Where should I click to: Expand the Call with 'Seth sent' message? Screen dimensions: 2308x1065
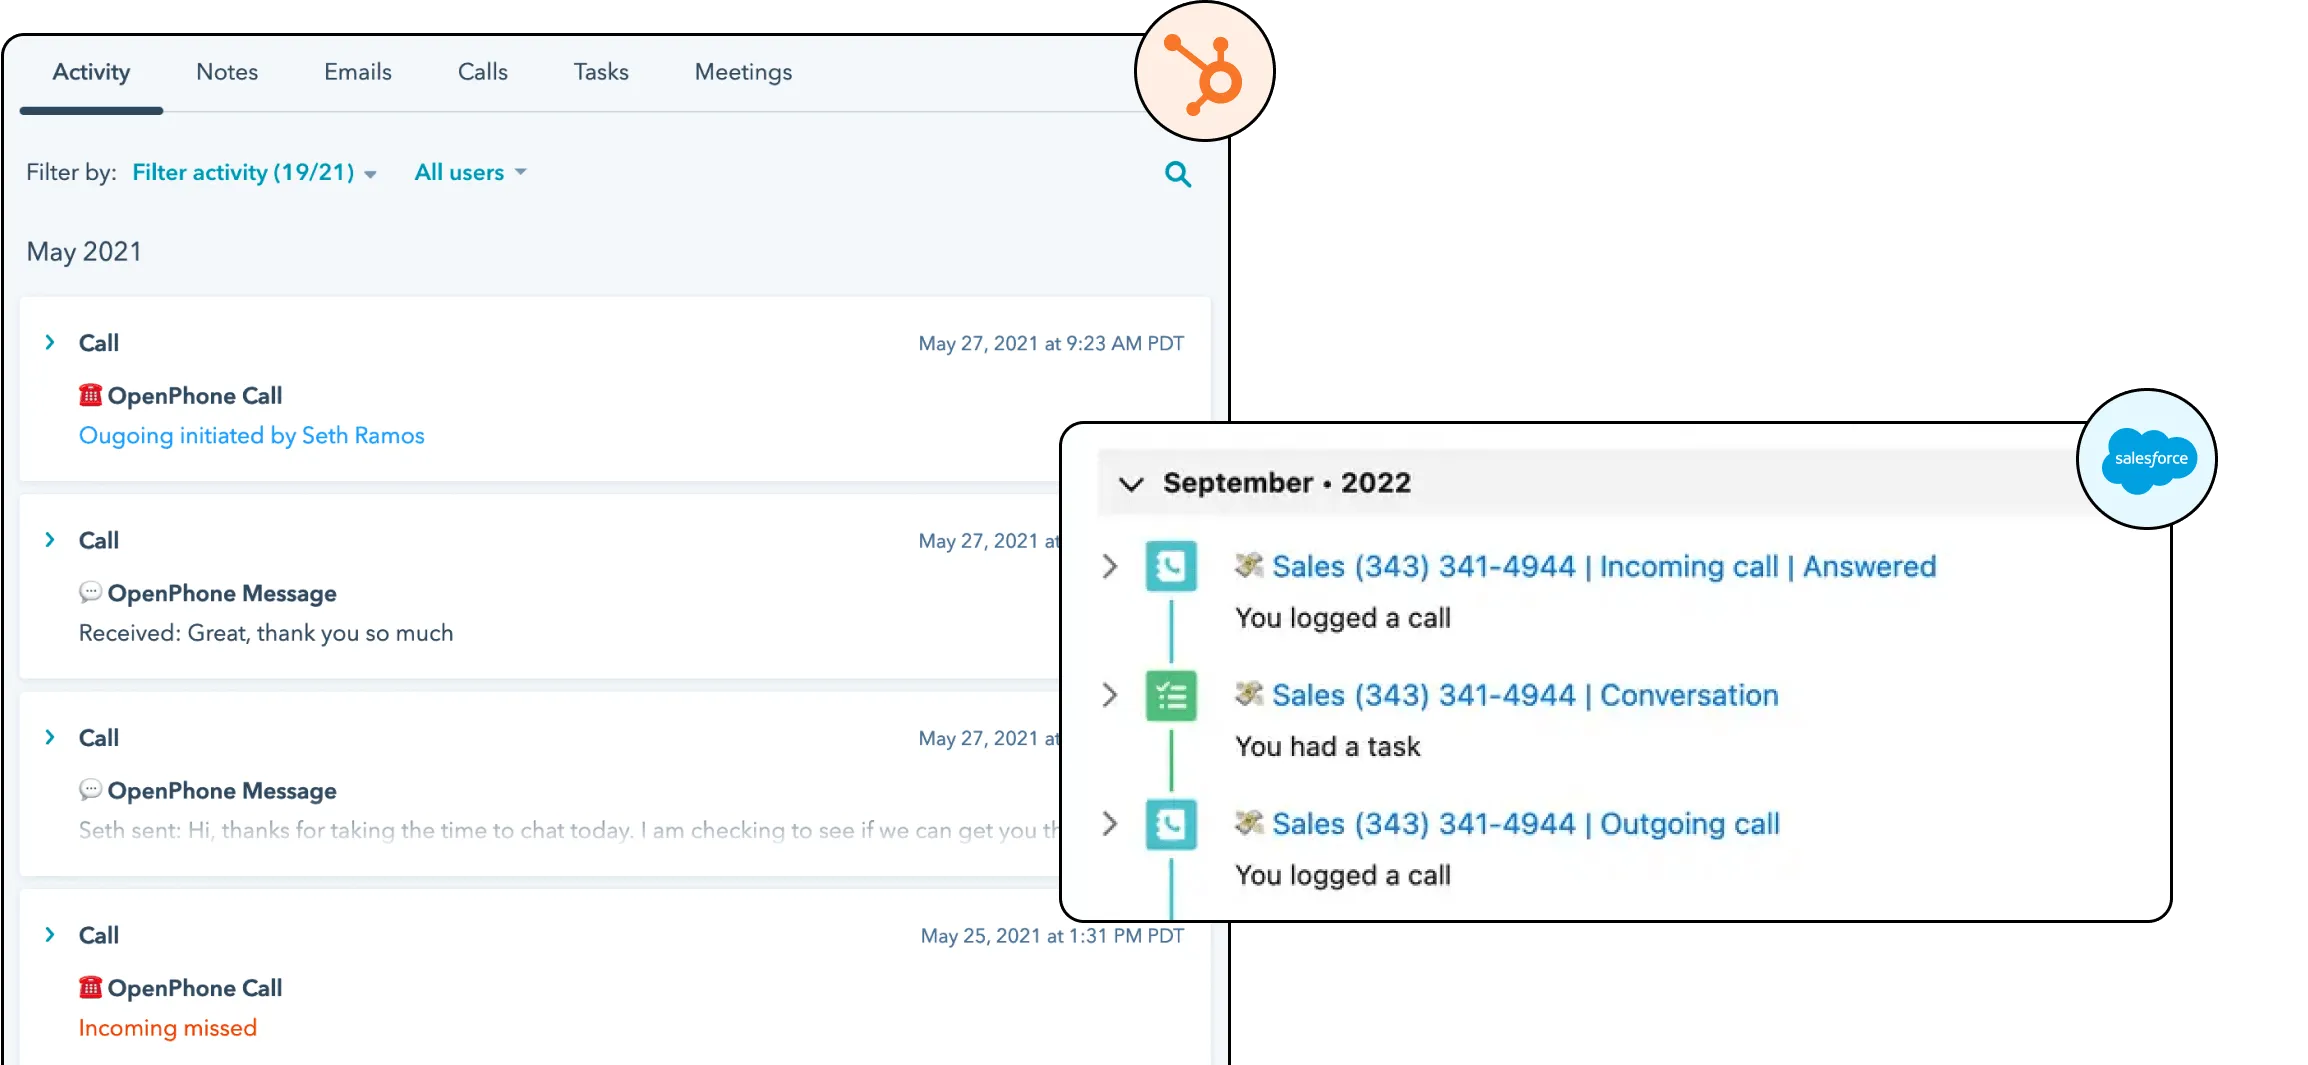(x=50, y=737)
